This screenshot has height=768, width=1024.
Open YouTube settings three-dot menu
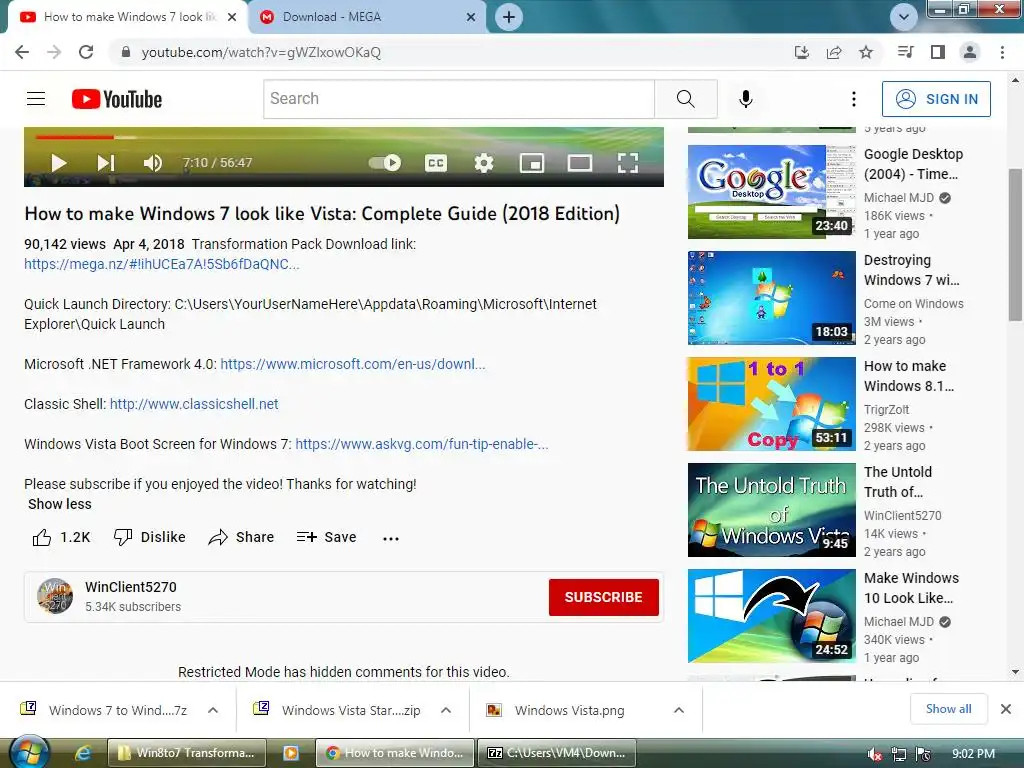coord(854,99)
